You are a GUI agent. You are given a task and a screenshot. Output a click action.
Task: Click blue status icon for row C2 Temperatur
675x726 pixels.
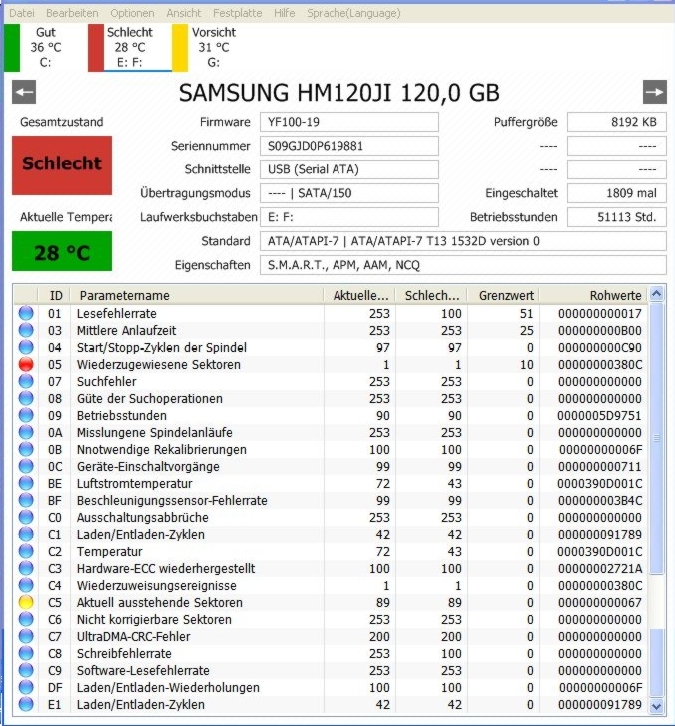tap(26, 551)
